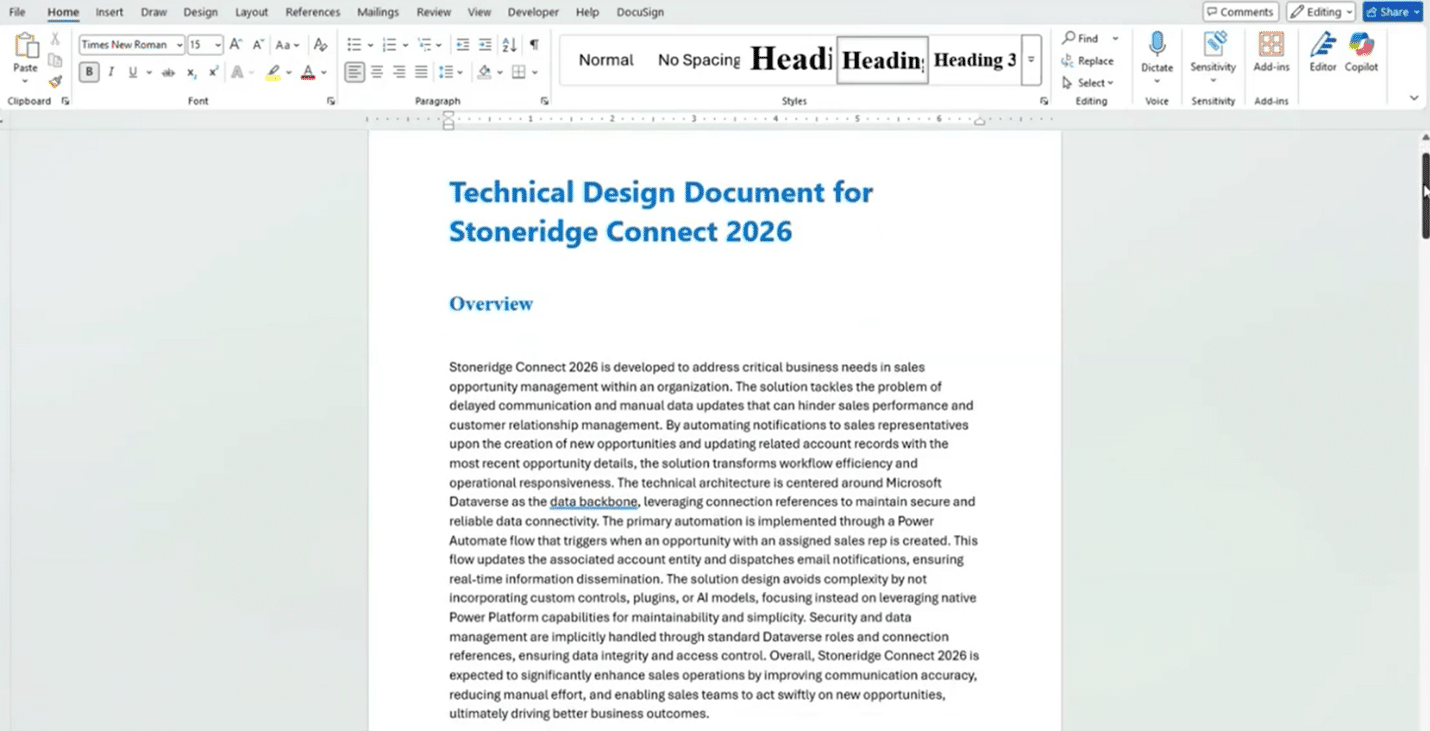1430x731 pixels.
Task: Launch the Editor proofing tool
Action: (1323, 52)
